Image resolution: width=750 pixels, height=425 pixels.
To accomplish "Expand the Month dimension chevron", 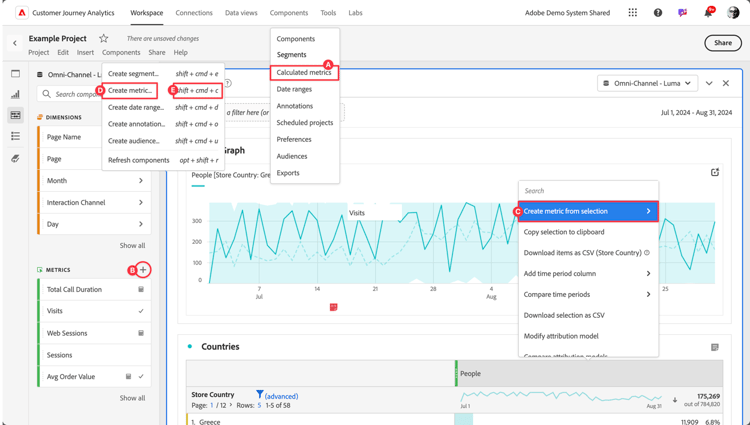I will pos(141,181).
